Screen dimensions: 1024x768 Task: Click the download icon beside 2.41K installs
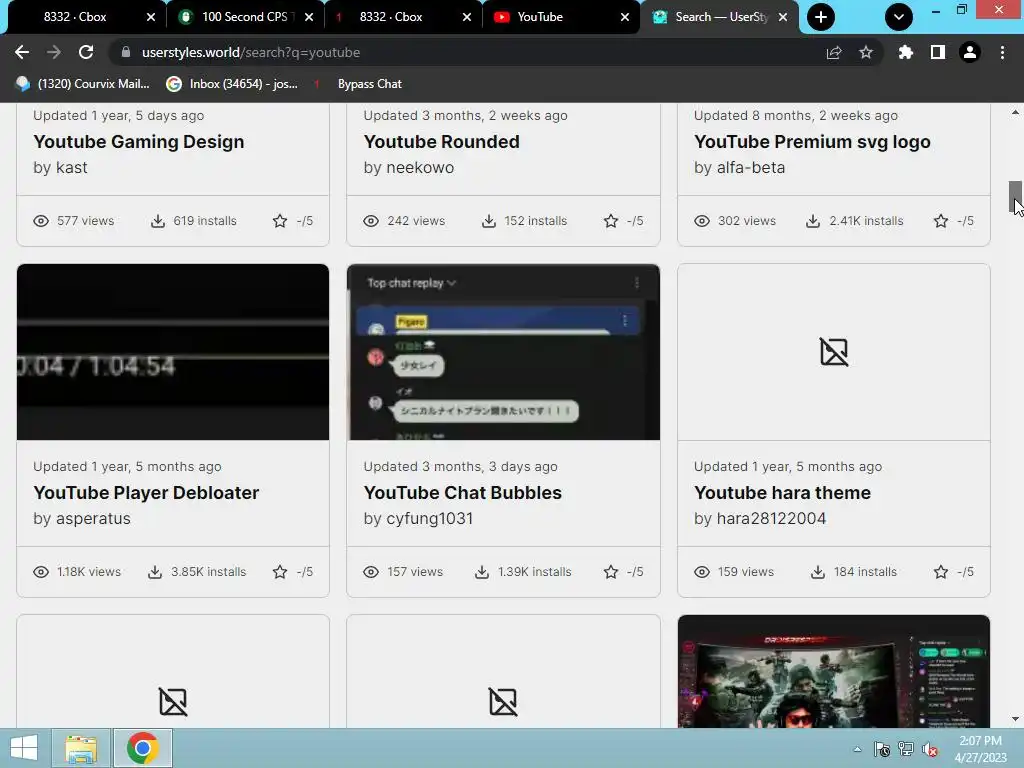click(x=813, y=221)
